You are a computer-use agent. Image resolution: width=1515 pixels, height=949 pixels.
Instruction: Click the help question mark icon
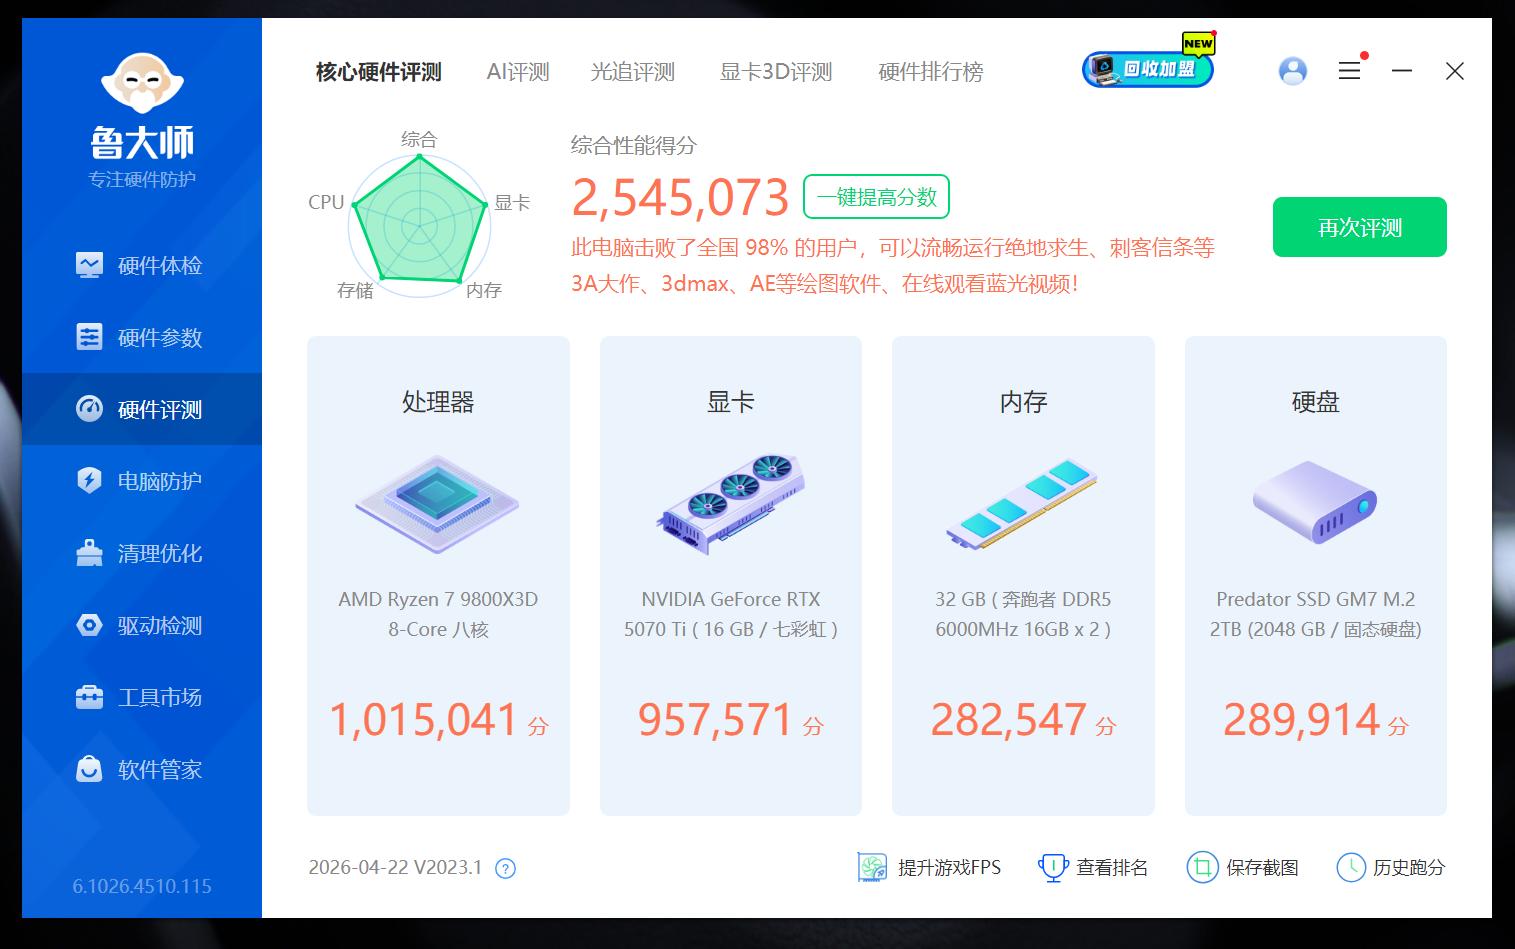pyautogui.click(x=506, y=868)
